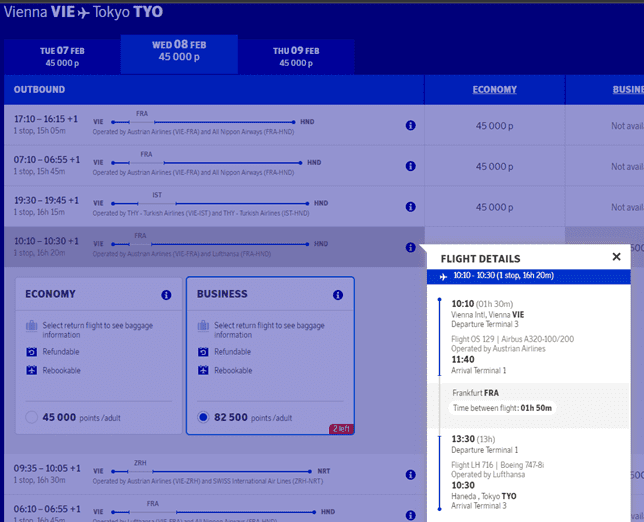644x522 pixels.
Task: Click Business card Refundable icon
Action: [203, 352]
